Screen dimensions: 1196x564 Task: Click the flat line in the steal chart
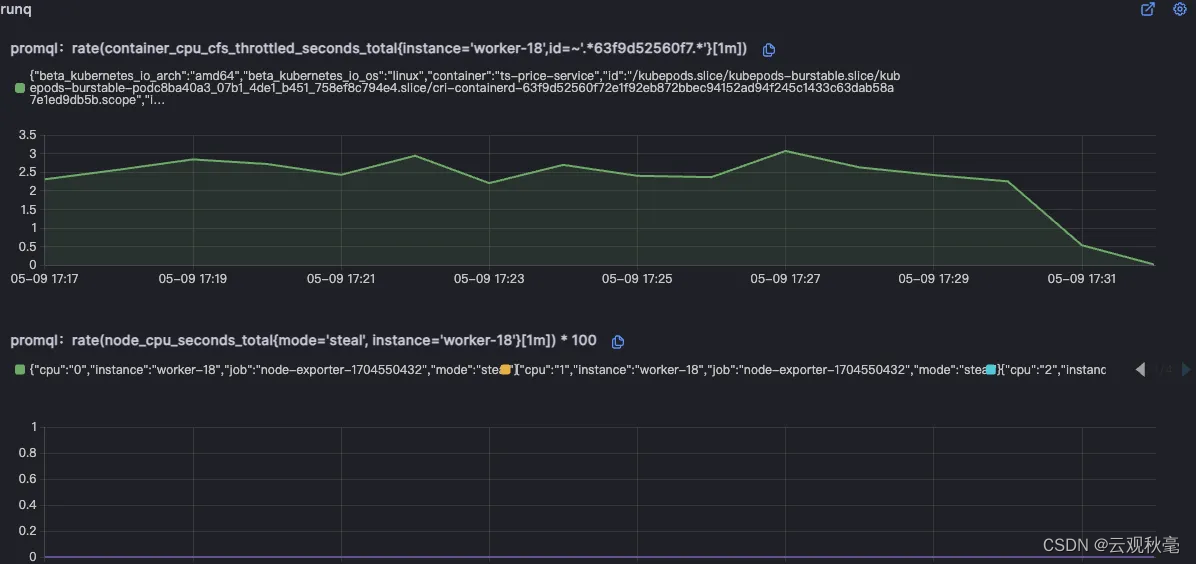coord(600,557)
